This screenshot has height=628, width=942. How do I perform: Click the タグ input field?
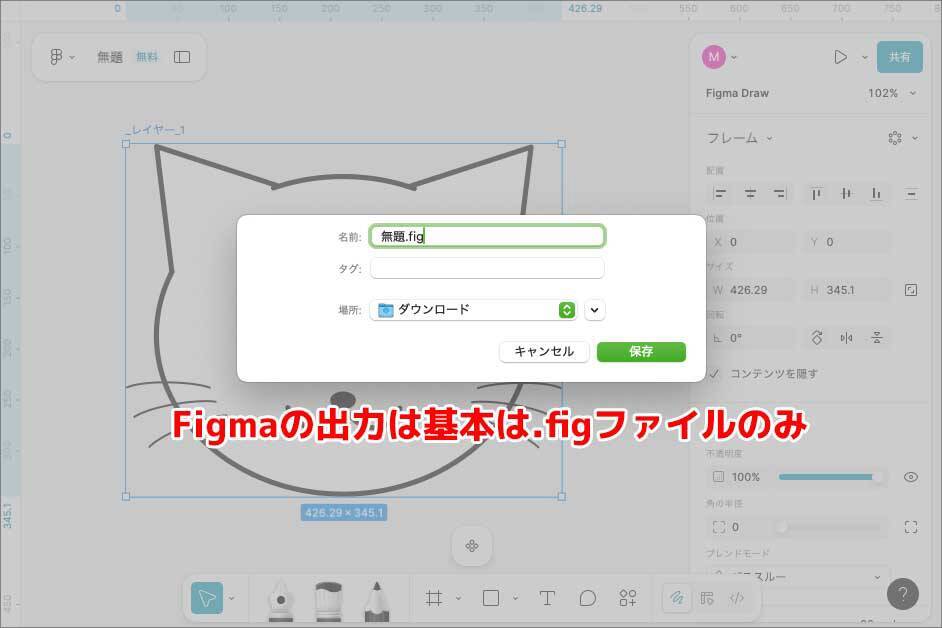coord(487,268)
